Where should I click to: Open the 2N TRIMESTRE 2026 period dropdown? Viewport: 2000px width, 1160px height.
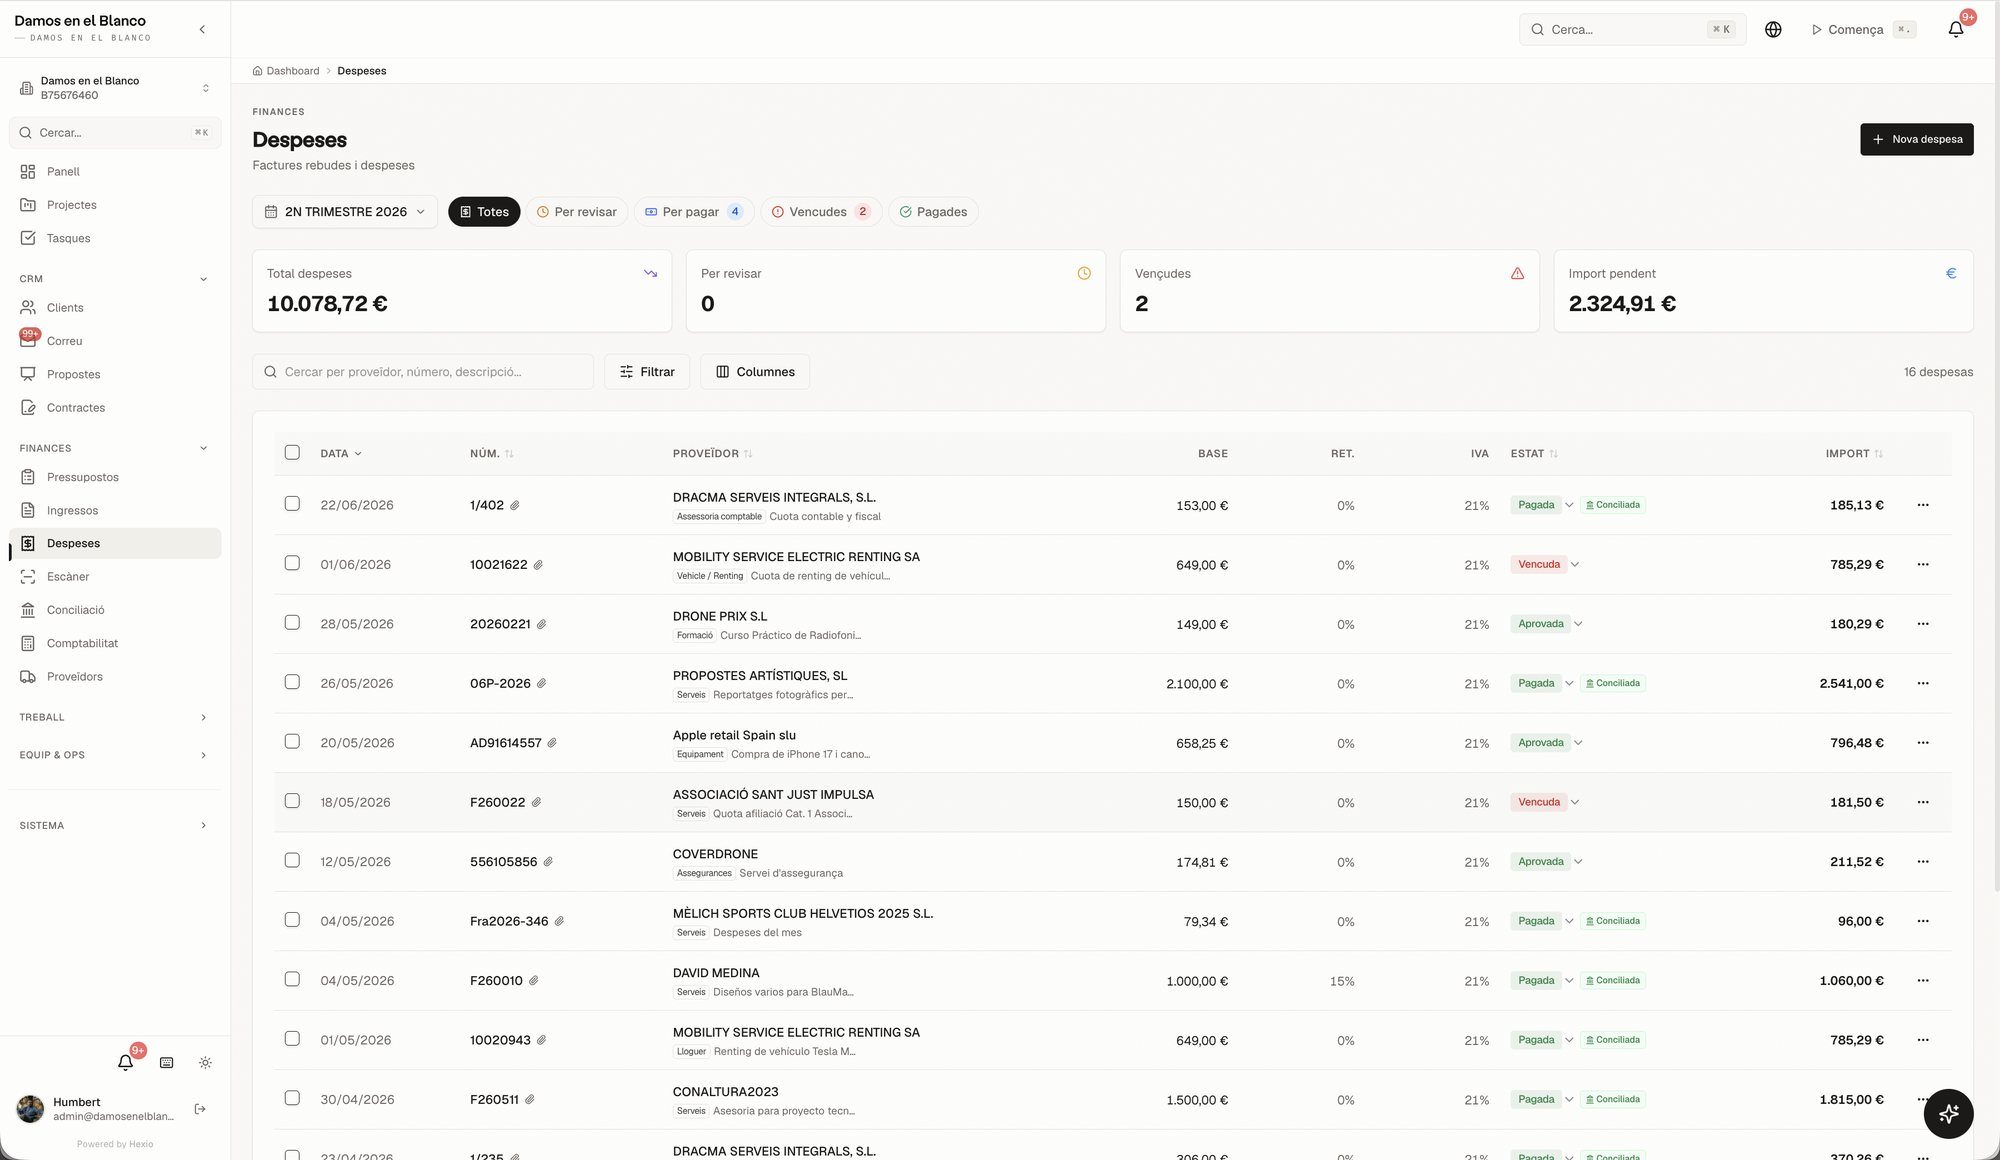pyautogui.click(x=345, y=212)
